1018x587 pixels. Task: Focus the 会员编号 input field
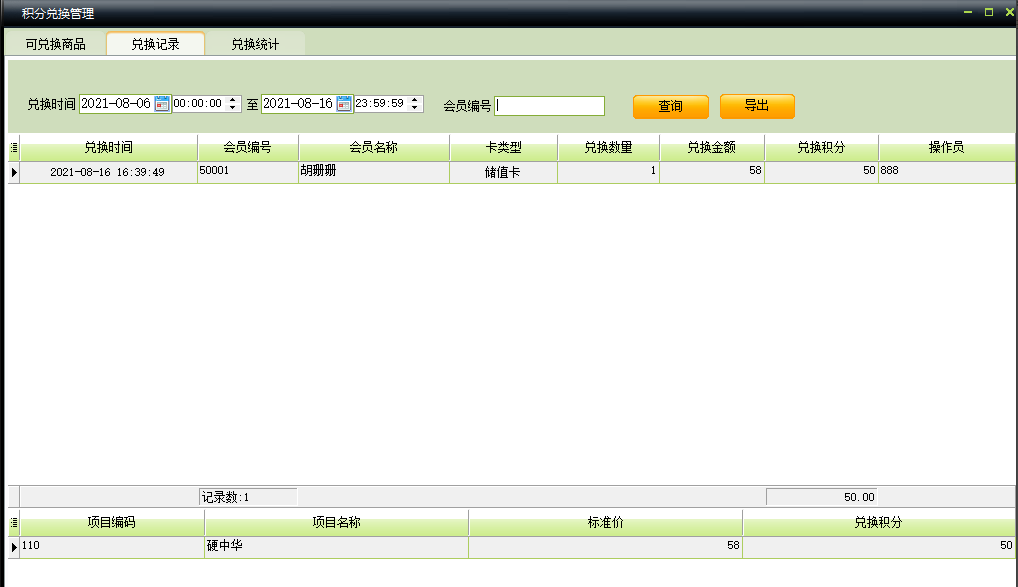tap(549, 106)
